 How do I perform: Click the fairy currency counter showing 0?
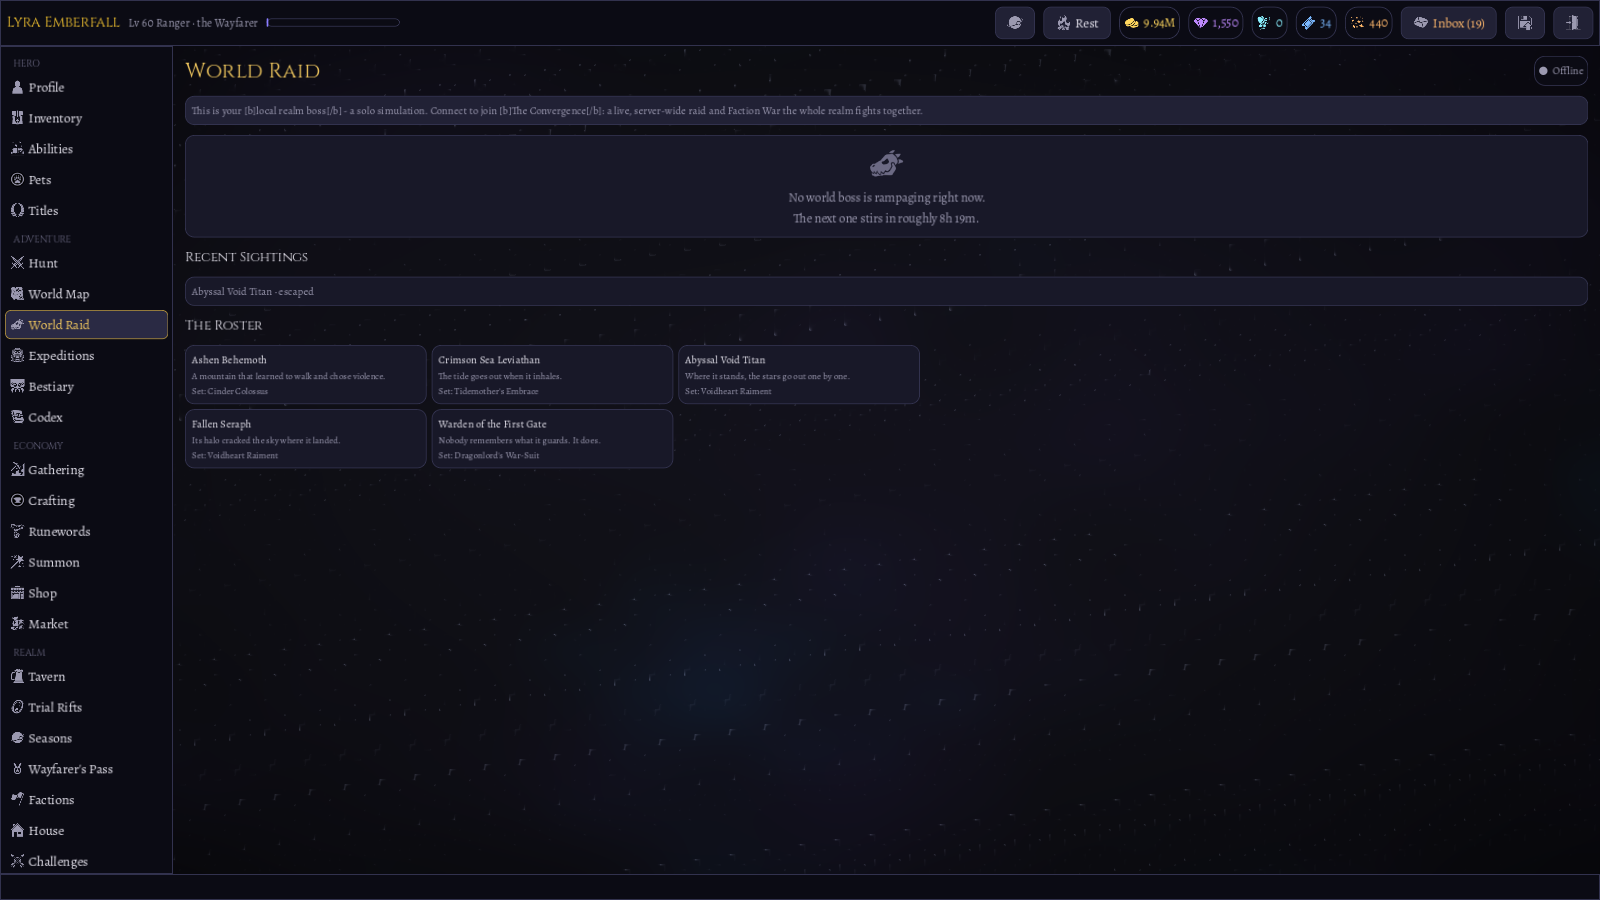[x=1270, y=23]
